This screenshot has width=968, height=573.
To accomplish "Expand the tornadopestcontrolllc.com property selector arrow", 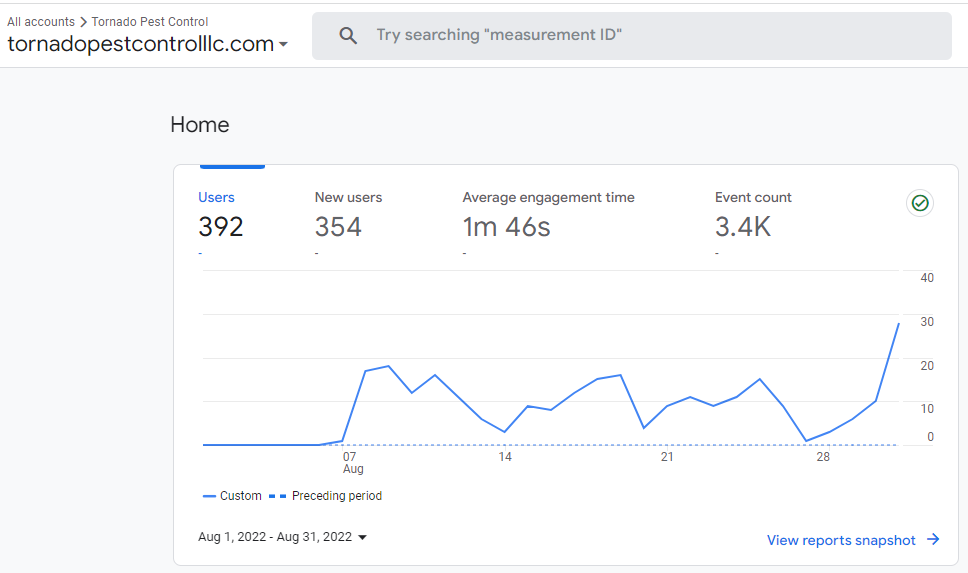I will coord(284,45).
